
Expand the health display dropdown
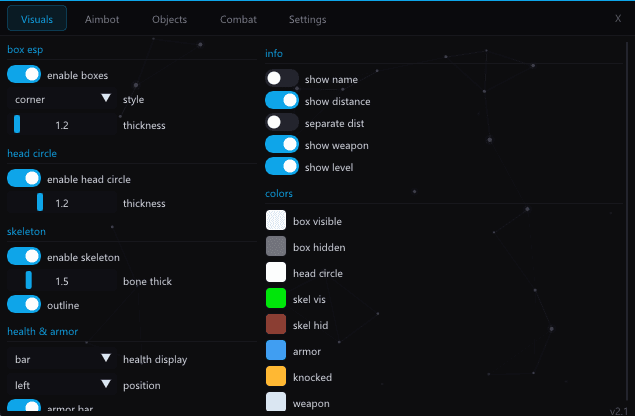pyautogui.click(x=62, y=358)
